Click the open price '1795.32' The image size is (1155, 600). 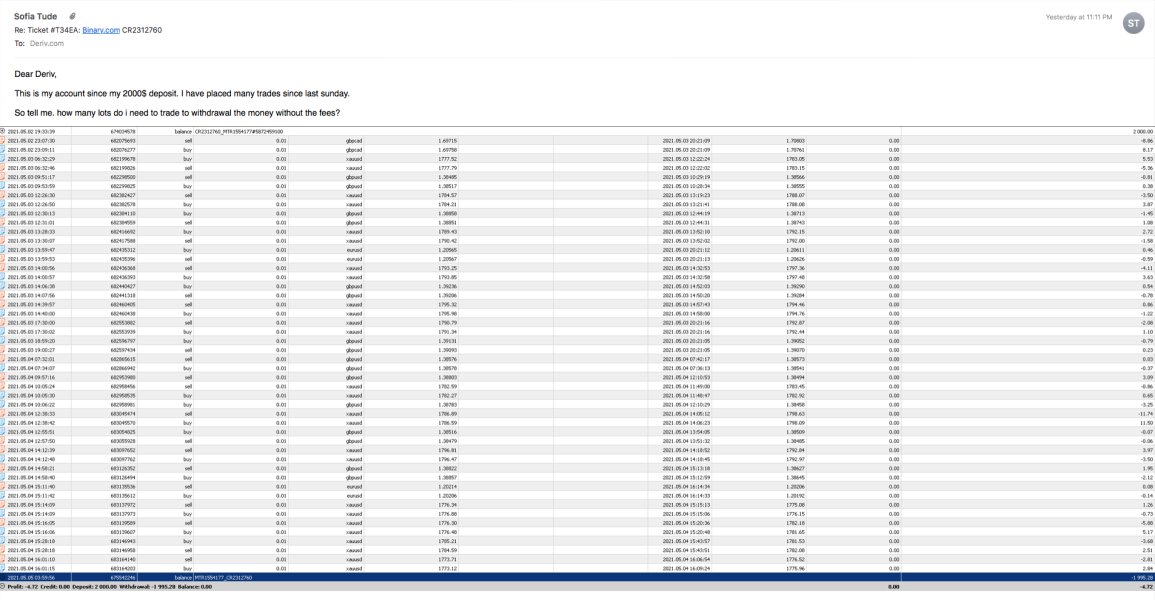(x=447, y=305)
